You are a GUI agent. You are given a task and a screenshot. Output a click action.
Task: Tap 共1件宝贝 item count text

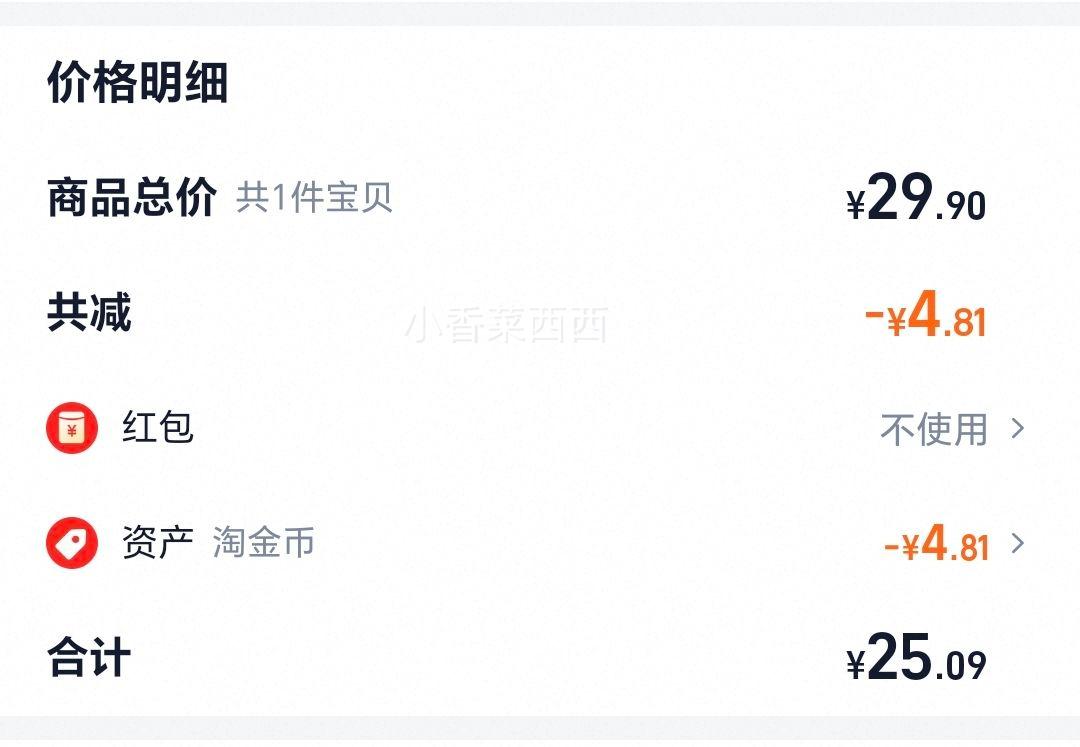314,198
